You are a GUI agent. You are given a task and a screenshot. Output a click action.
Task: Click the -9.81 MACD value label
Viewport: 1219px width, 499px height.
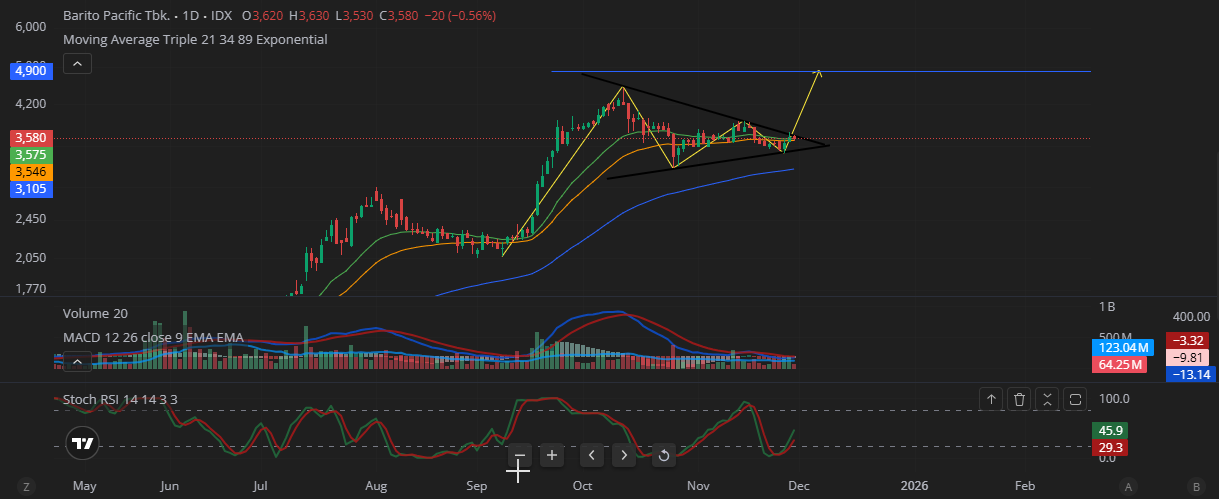click(1188, 357)
